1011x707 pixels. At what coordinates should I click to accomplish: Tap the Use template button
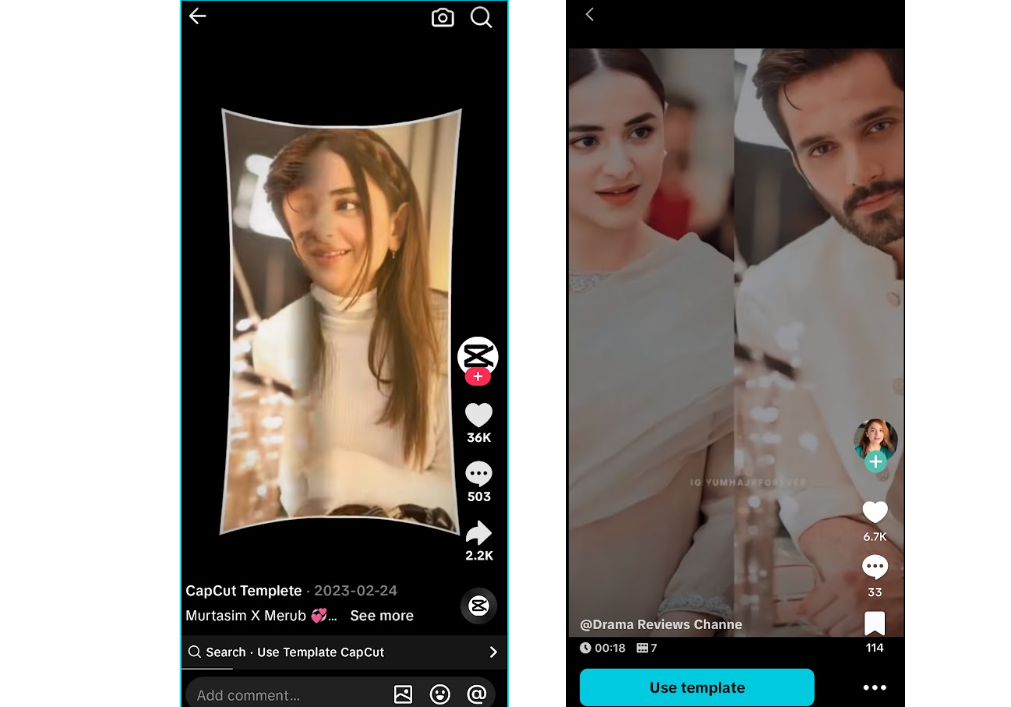tap(696, 687)
